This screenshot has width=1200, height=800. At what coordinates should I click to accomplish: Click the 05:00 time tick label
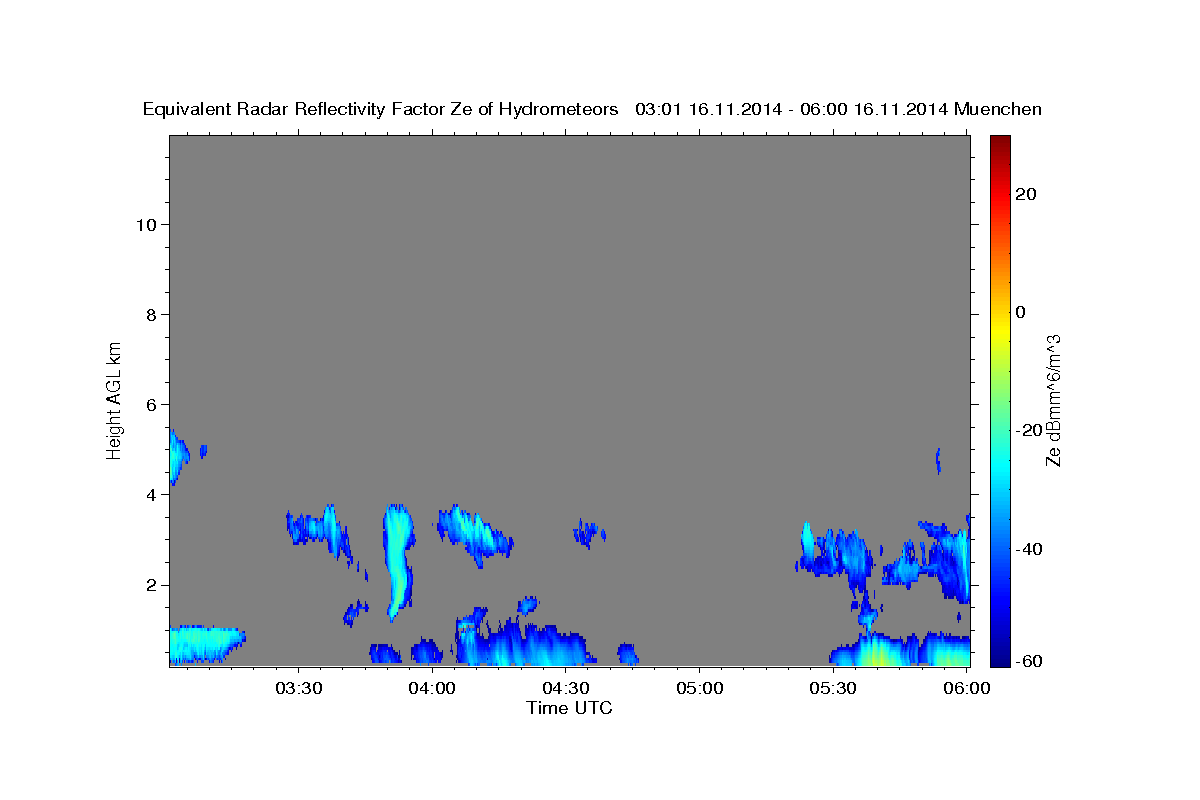coord(700,689)
